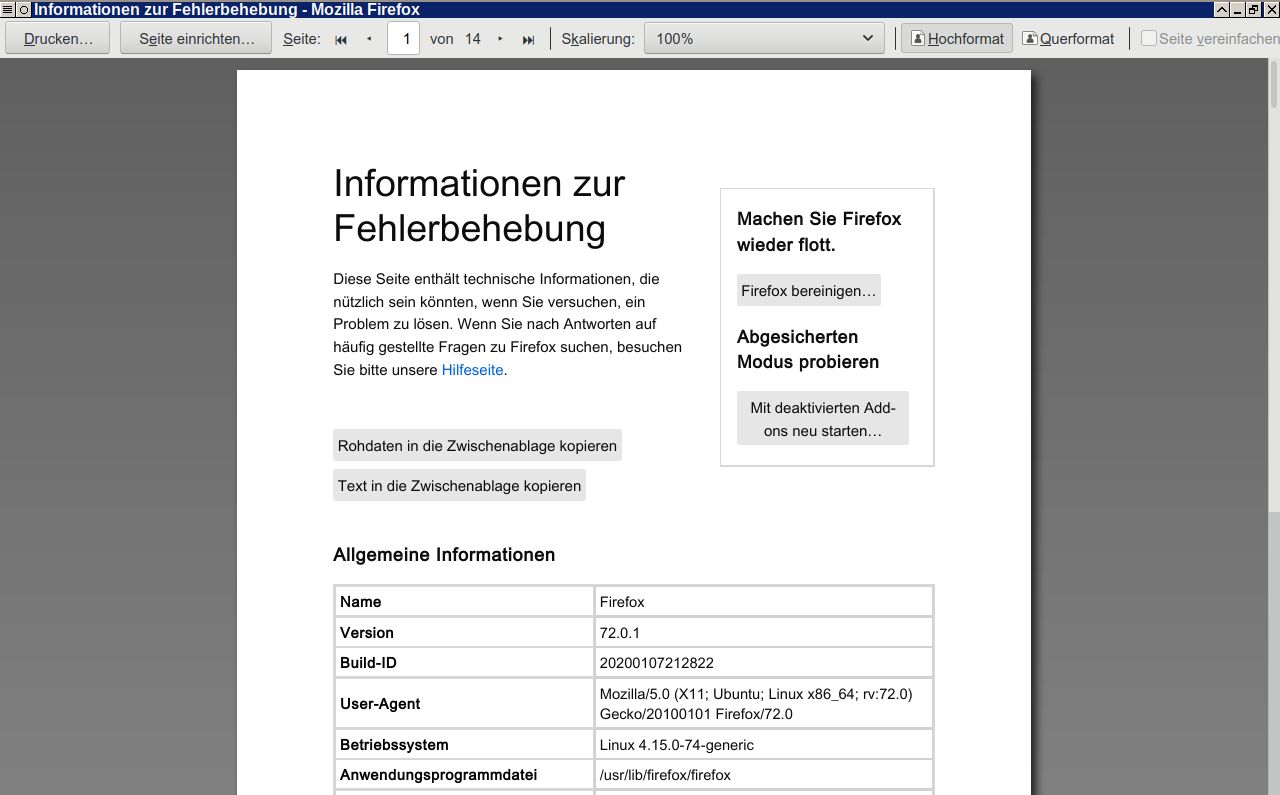This screenshot has width=1280, height=795.
Task: Click the page number input field
Action: [403, 39]
